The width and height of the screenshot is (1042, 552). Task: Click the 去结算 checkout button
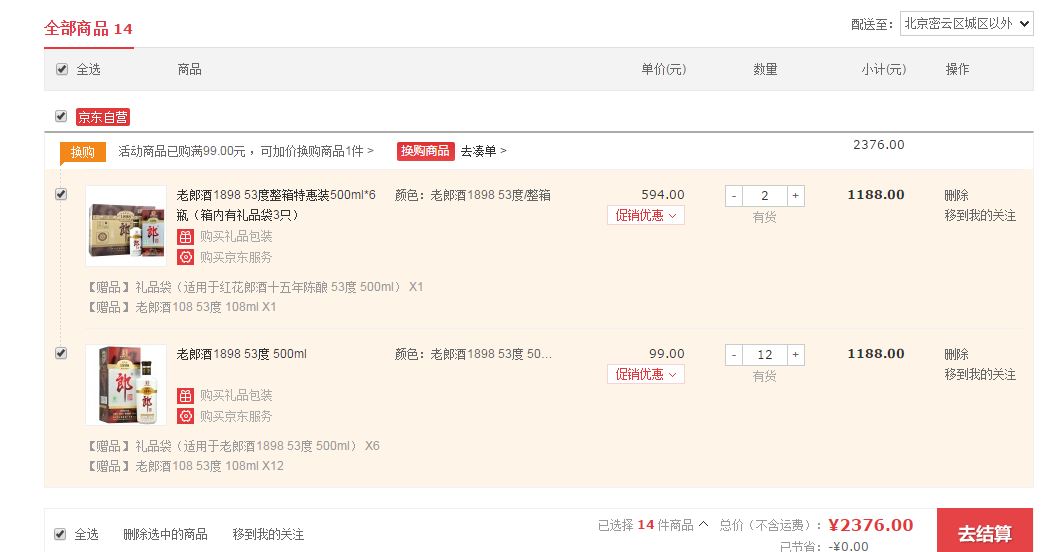(x=985, y=531)
